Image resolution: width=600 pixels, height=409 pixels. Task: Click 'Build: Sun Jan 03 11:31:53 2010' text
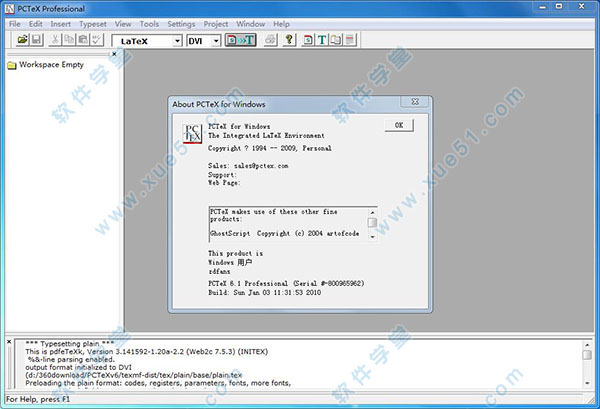[x=264, y=293]
